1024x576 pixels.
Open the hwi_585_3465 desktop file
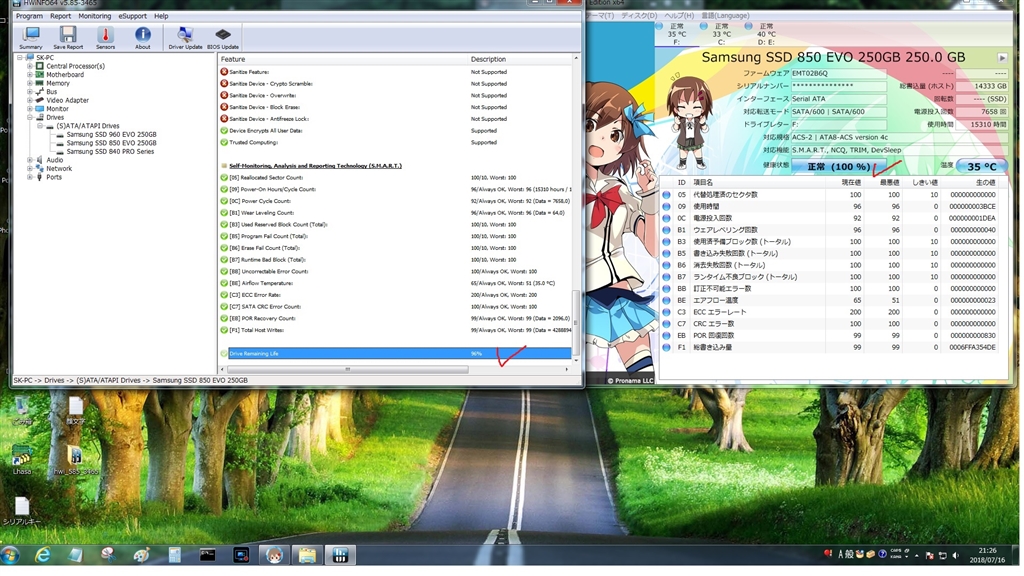(x=76, y=460)
